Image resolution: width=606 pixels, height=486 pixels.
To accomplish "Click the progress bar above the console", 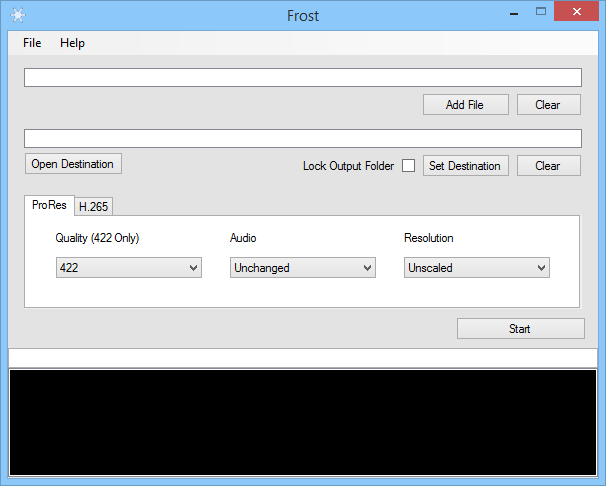I will click(x=302, y=358).
